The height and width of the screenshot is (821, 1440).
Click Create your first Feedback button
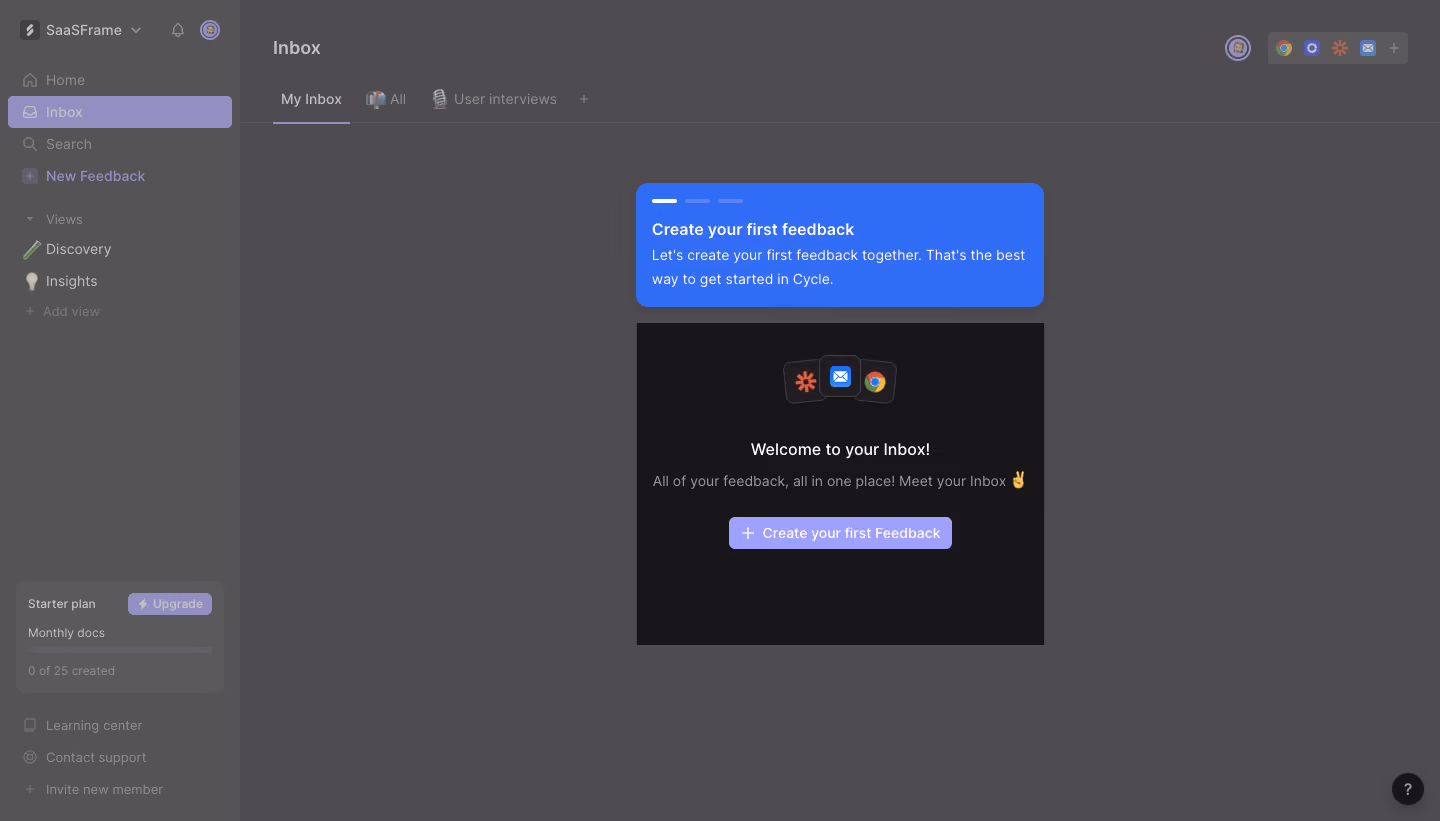click(x=840, y=533)
